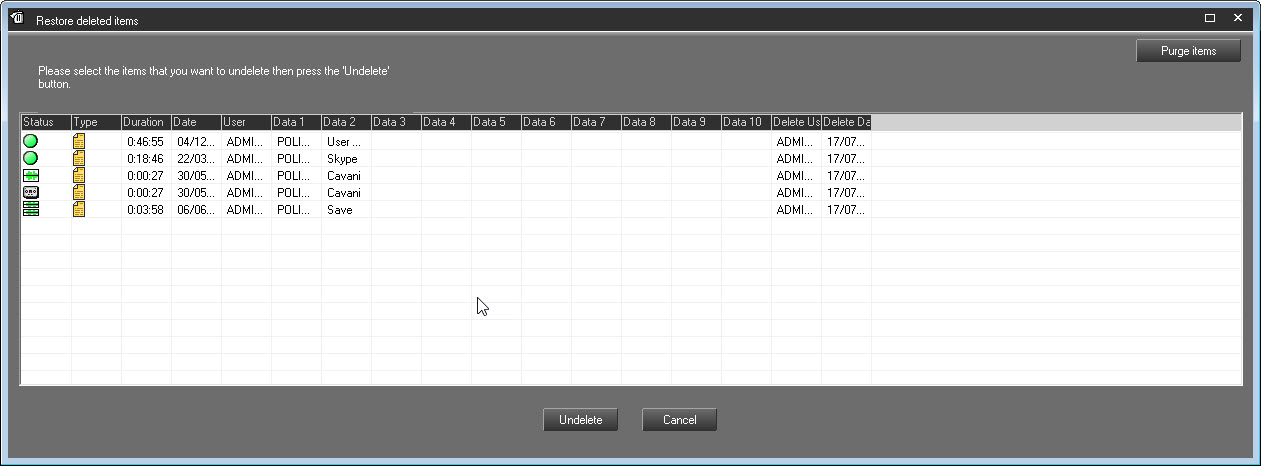The image size is (1261, 466).
Task: Click document type icon of Skype record
Action: [79, 158]
